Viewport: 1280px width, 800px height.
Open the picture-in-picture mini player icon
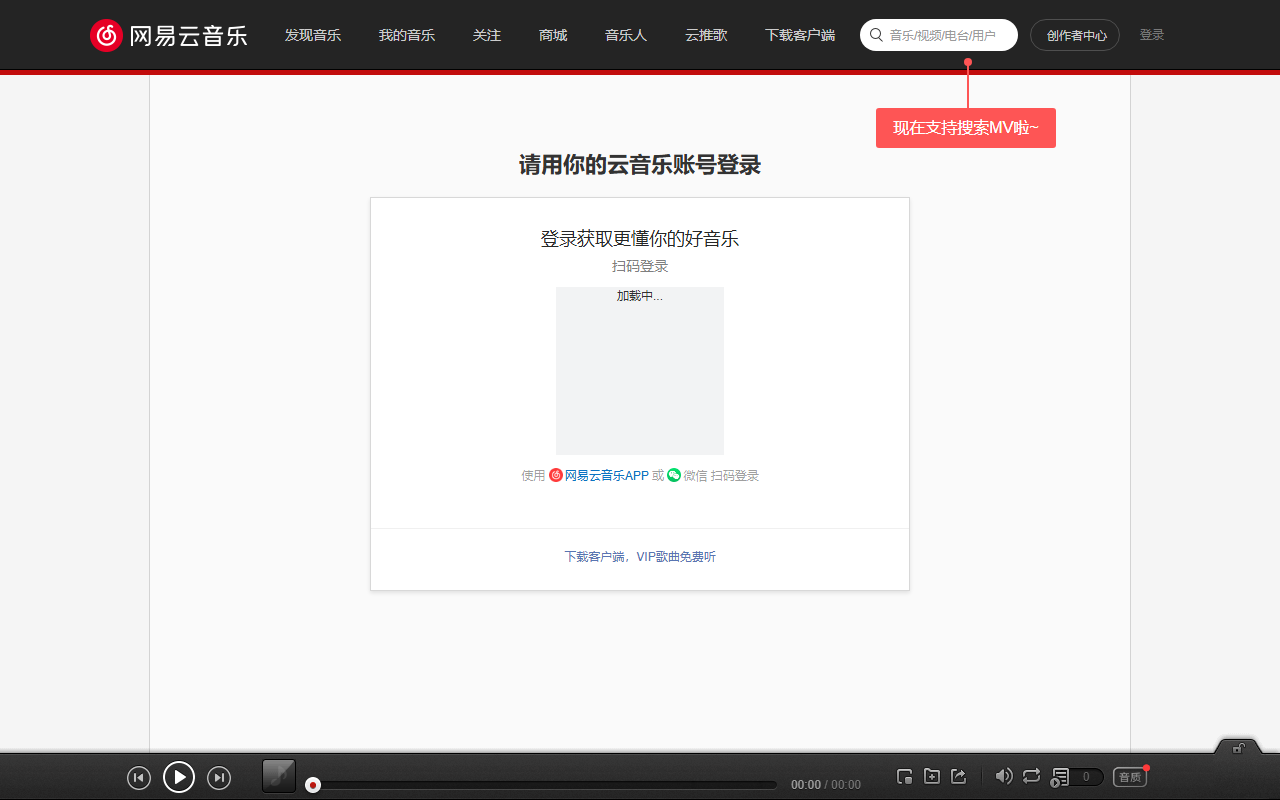[x=905, y=776]
